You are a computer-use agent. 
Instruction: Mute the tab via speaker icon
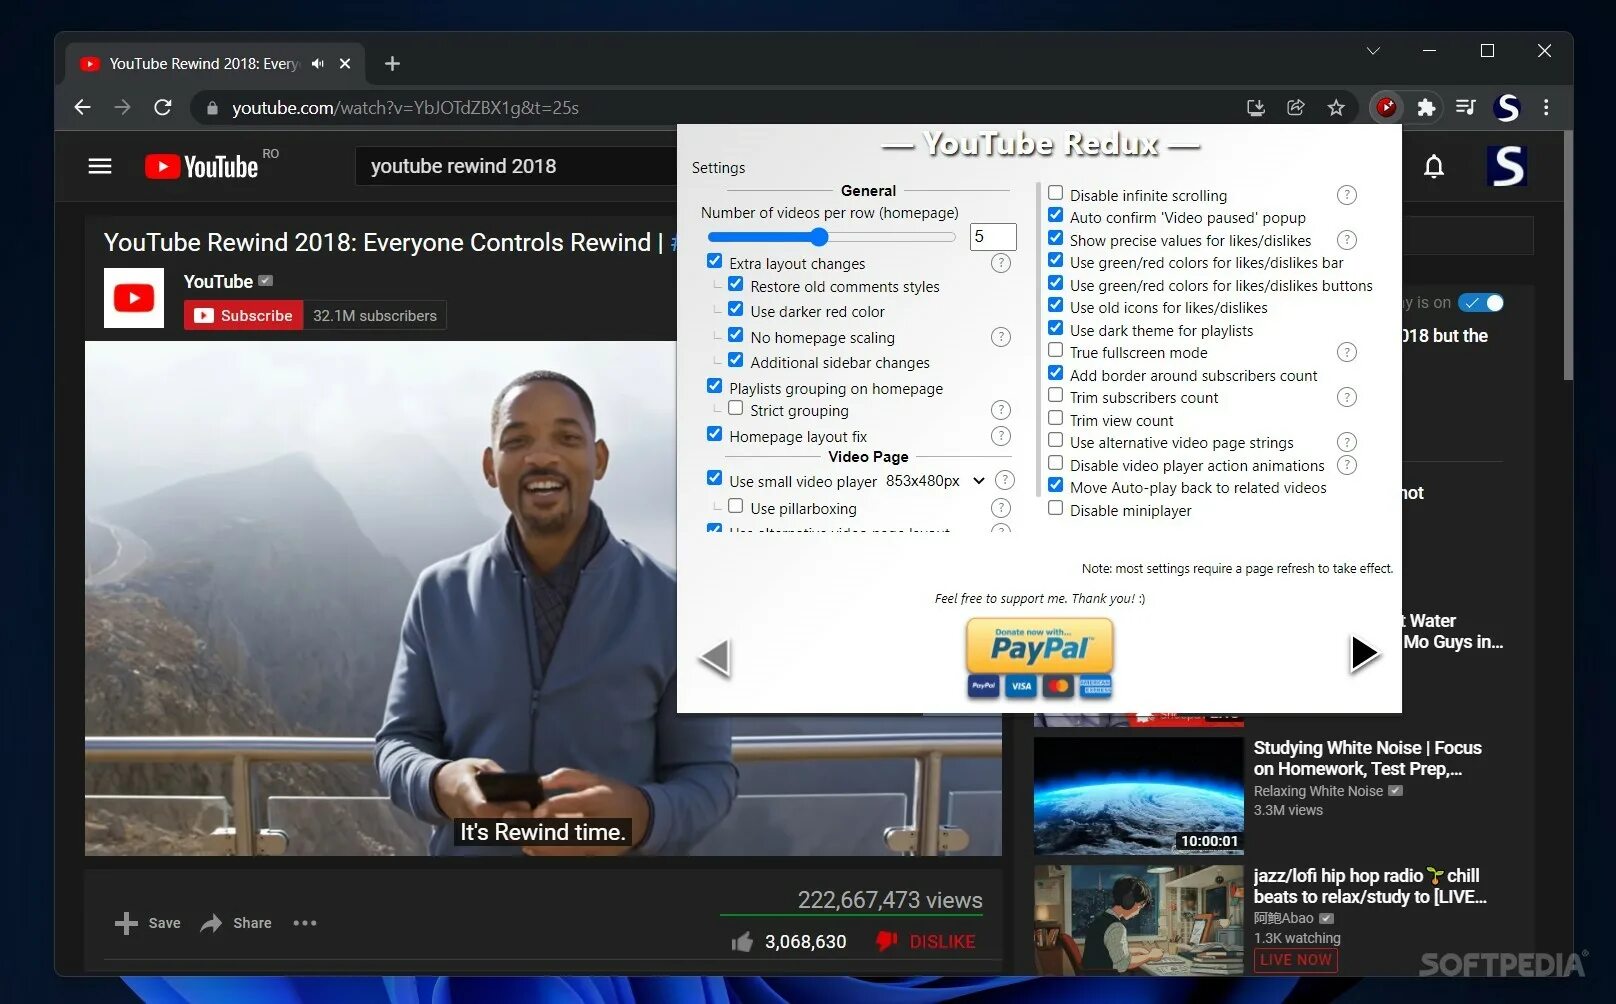318,64
